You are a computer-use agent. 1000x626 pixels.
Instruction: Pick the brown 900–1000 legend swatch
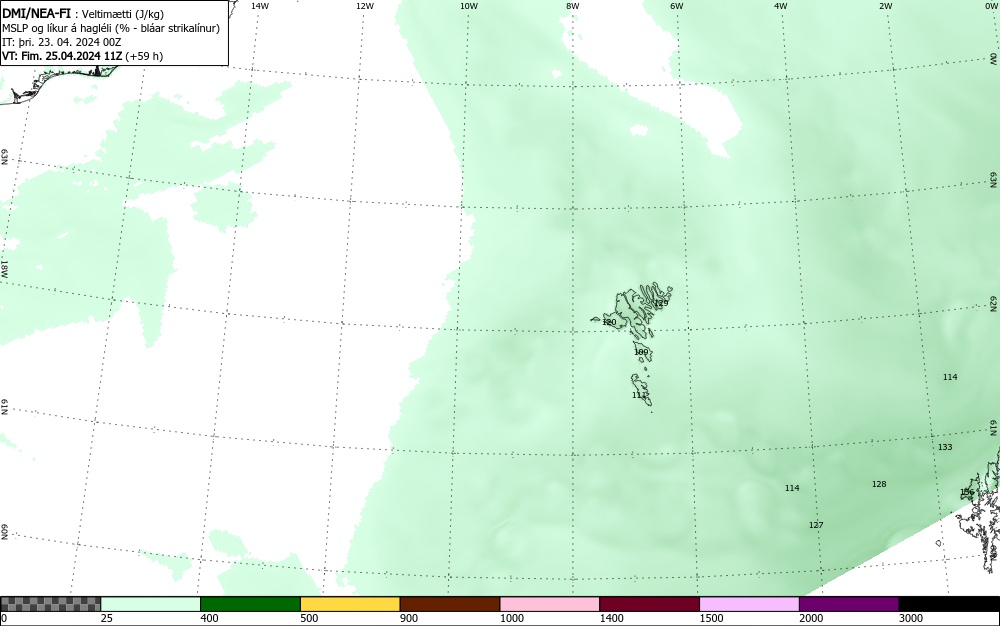coord(450,604)
